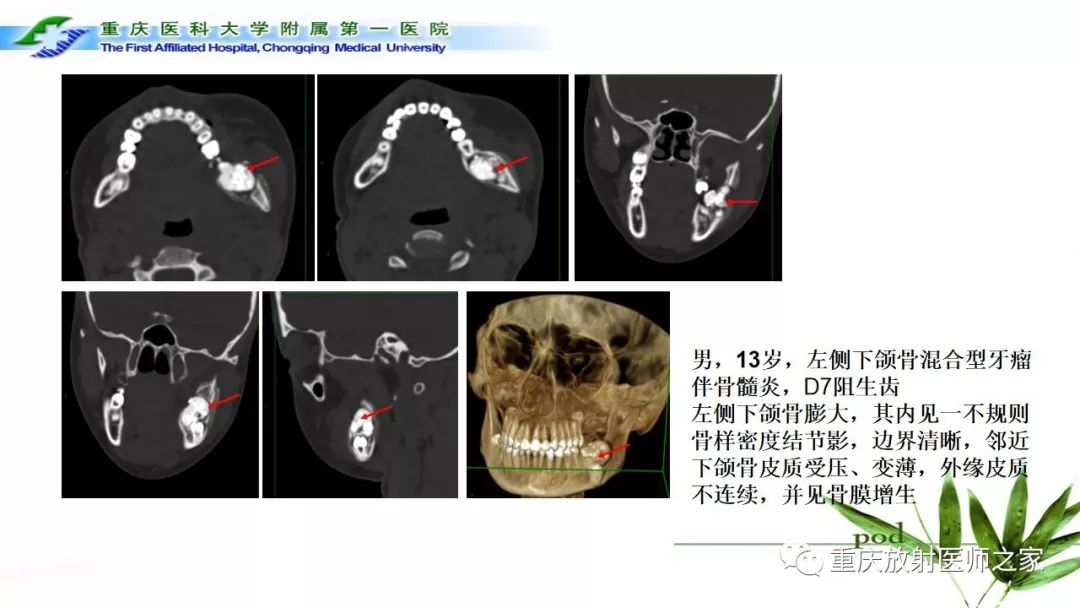Screen dimensions: 1080x608
Task: Select the top-left axial mandible CT image
Action: [188, 177]
